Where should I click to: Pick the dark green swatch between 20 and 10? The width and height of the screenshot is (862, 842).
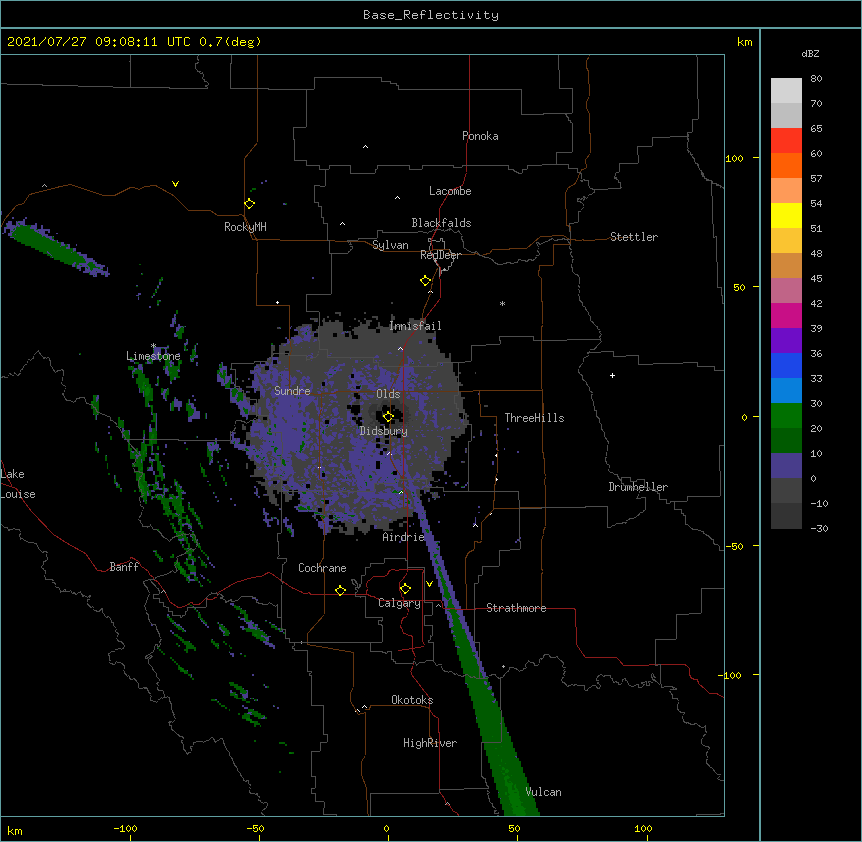point(786,441)
